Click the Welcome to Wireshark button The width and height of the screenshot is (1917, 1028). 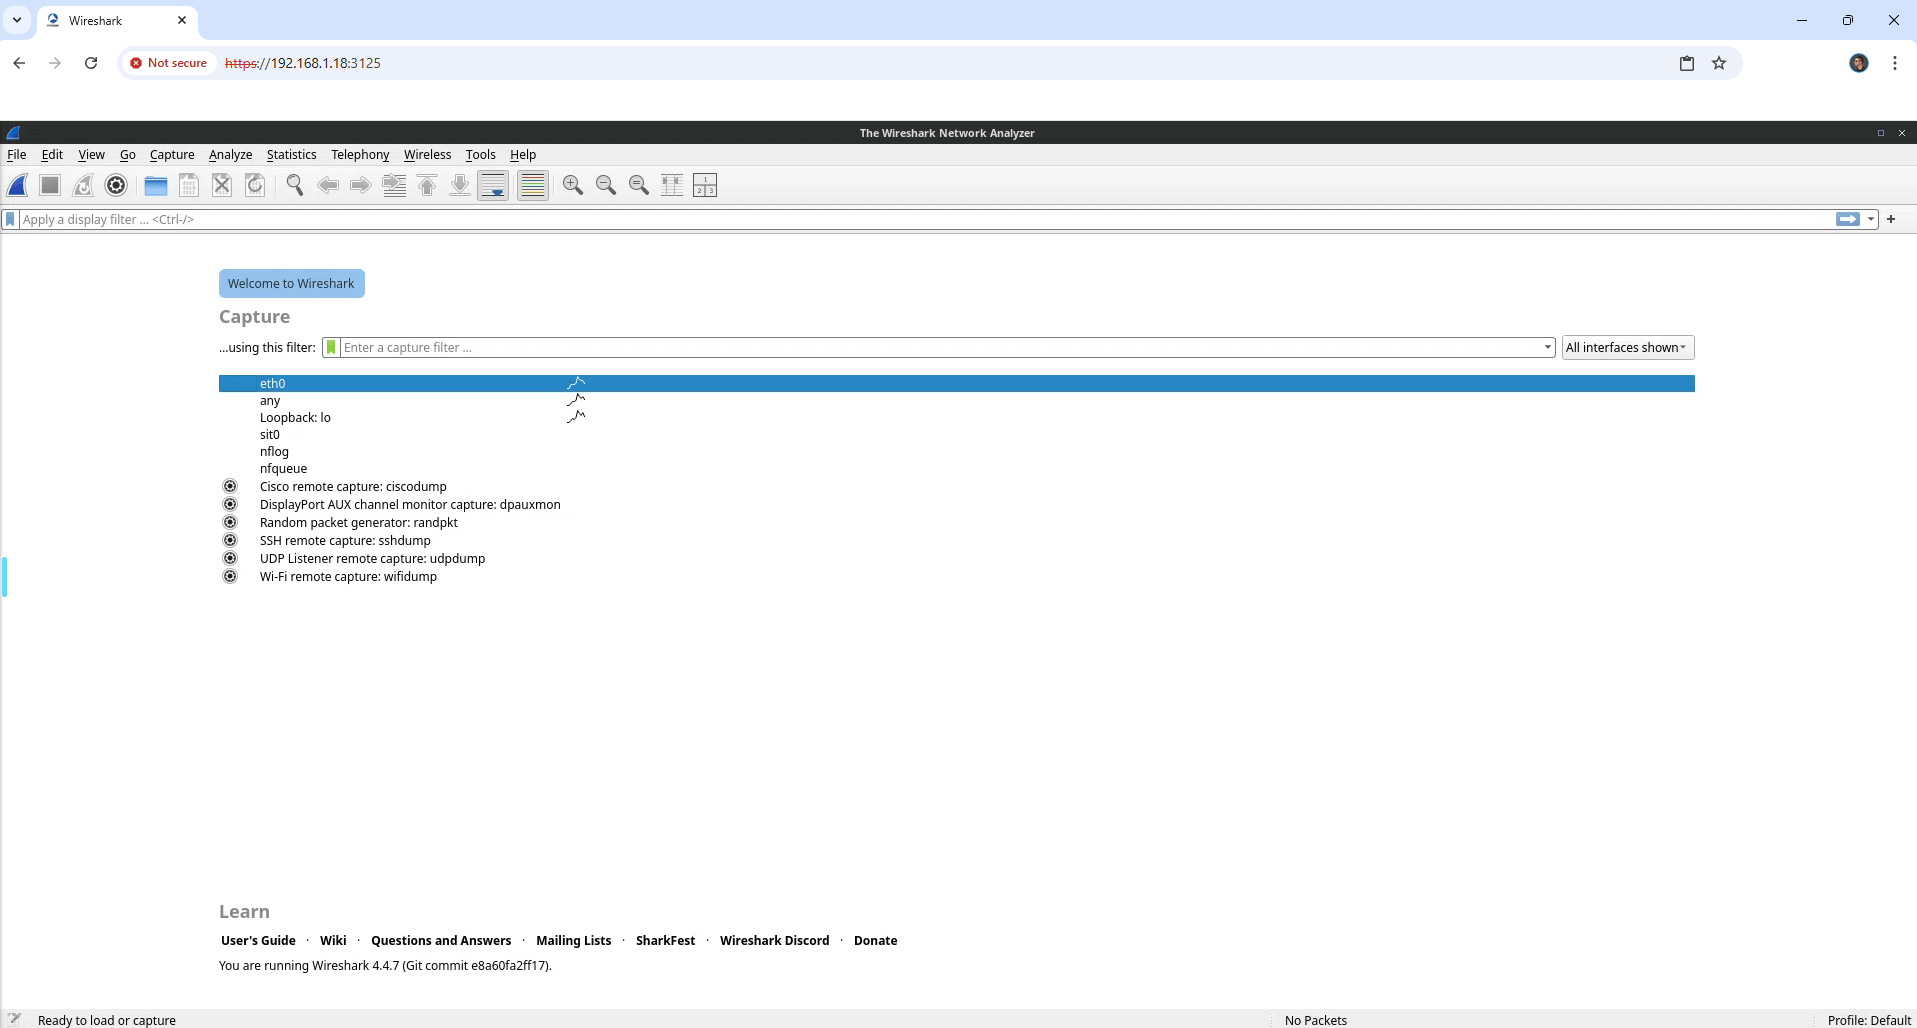(x=291, y=283)
